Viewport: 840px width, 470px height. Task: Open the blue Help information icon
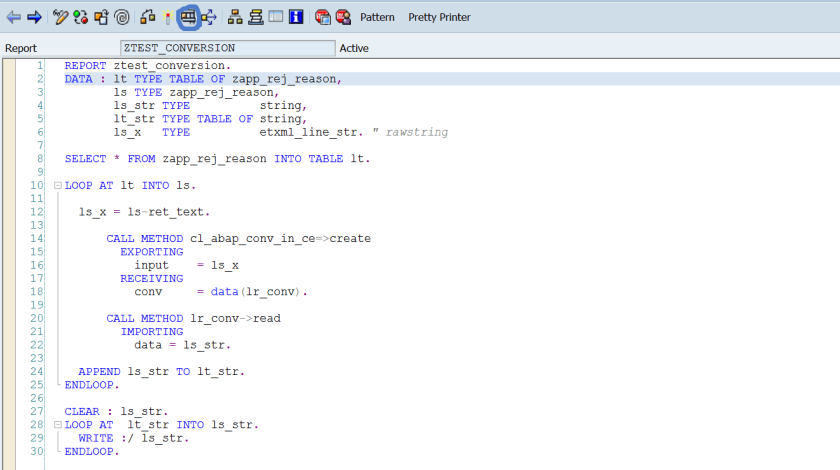coord(296,17)
